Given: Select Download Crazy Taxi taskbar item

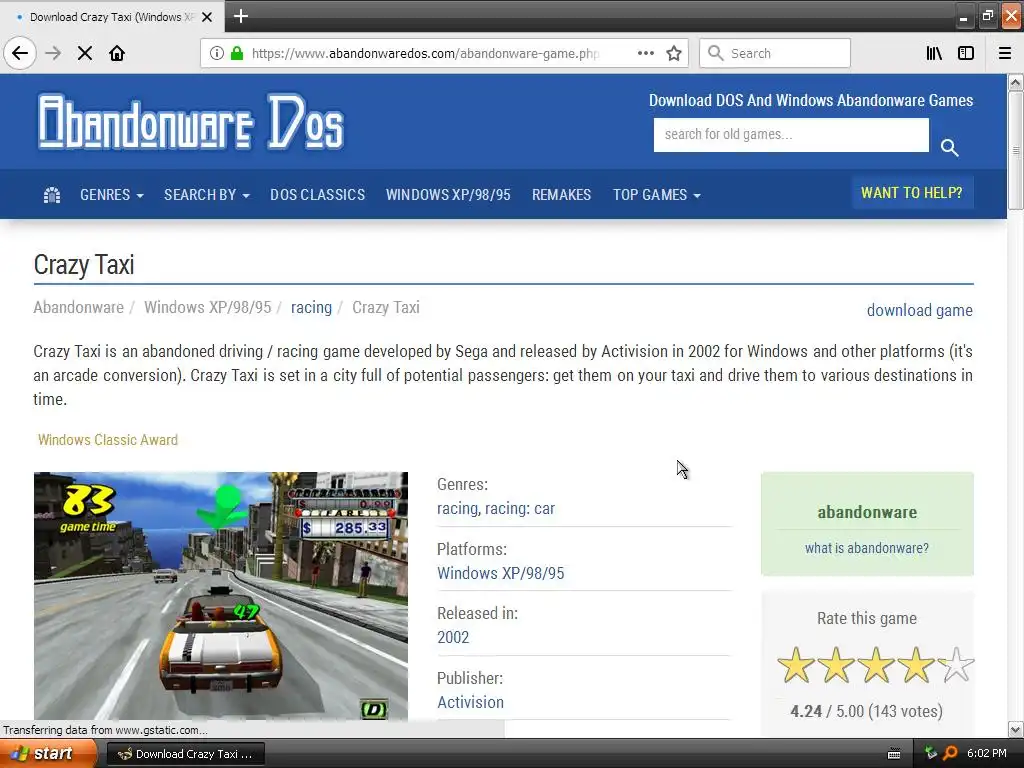Looking at the screenshot, I should coord(185,754).
